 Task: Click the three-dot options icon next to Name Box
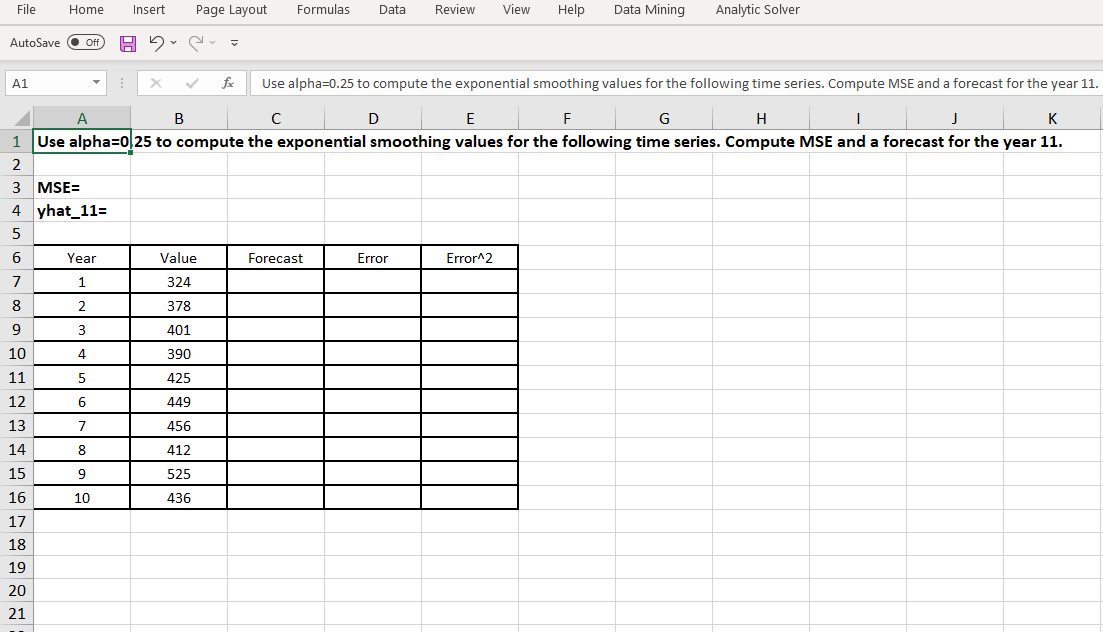121,83
